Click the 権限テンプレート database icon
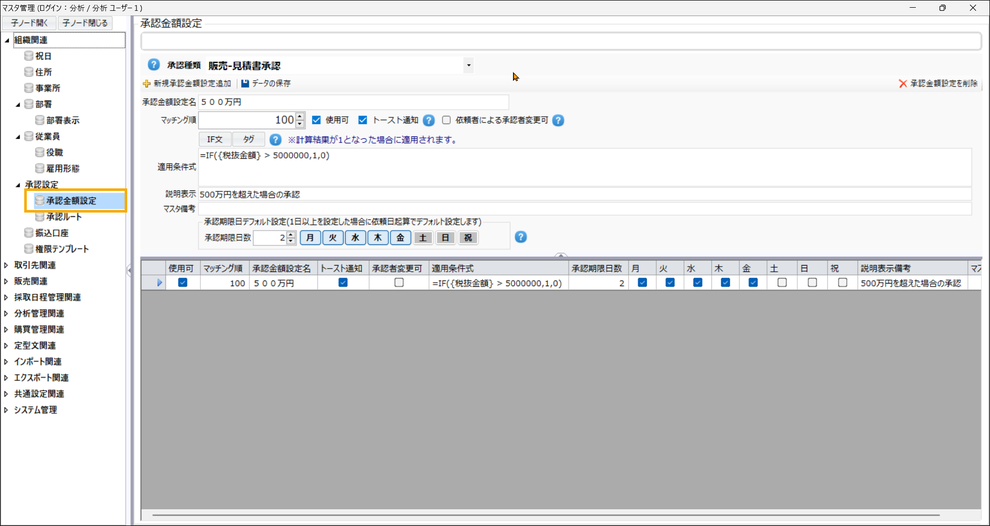Image resolution: width=990 pixels, height=526 pixels. pyautogui.click(x=29, y=249)
